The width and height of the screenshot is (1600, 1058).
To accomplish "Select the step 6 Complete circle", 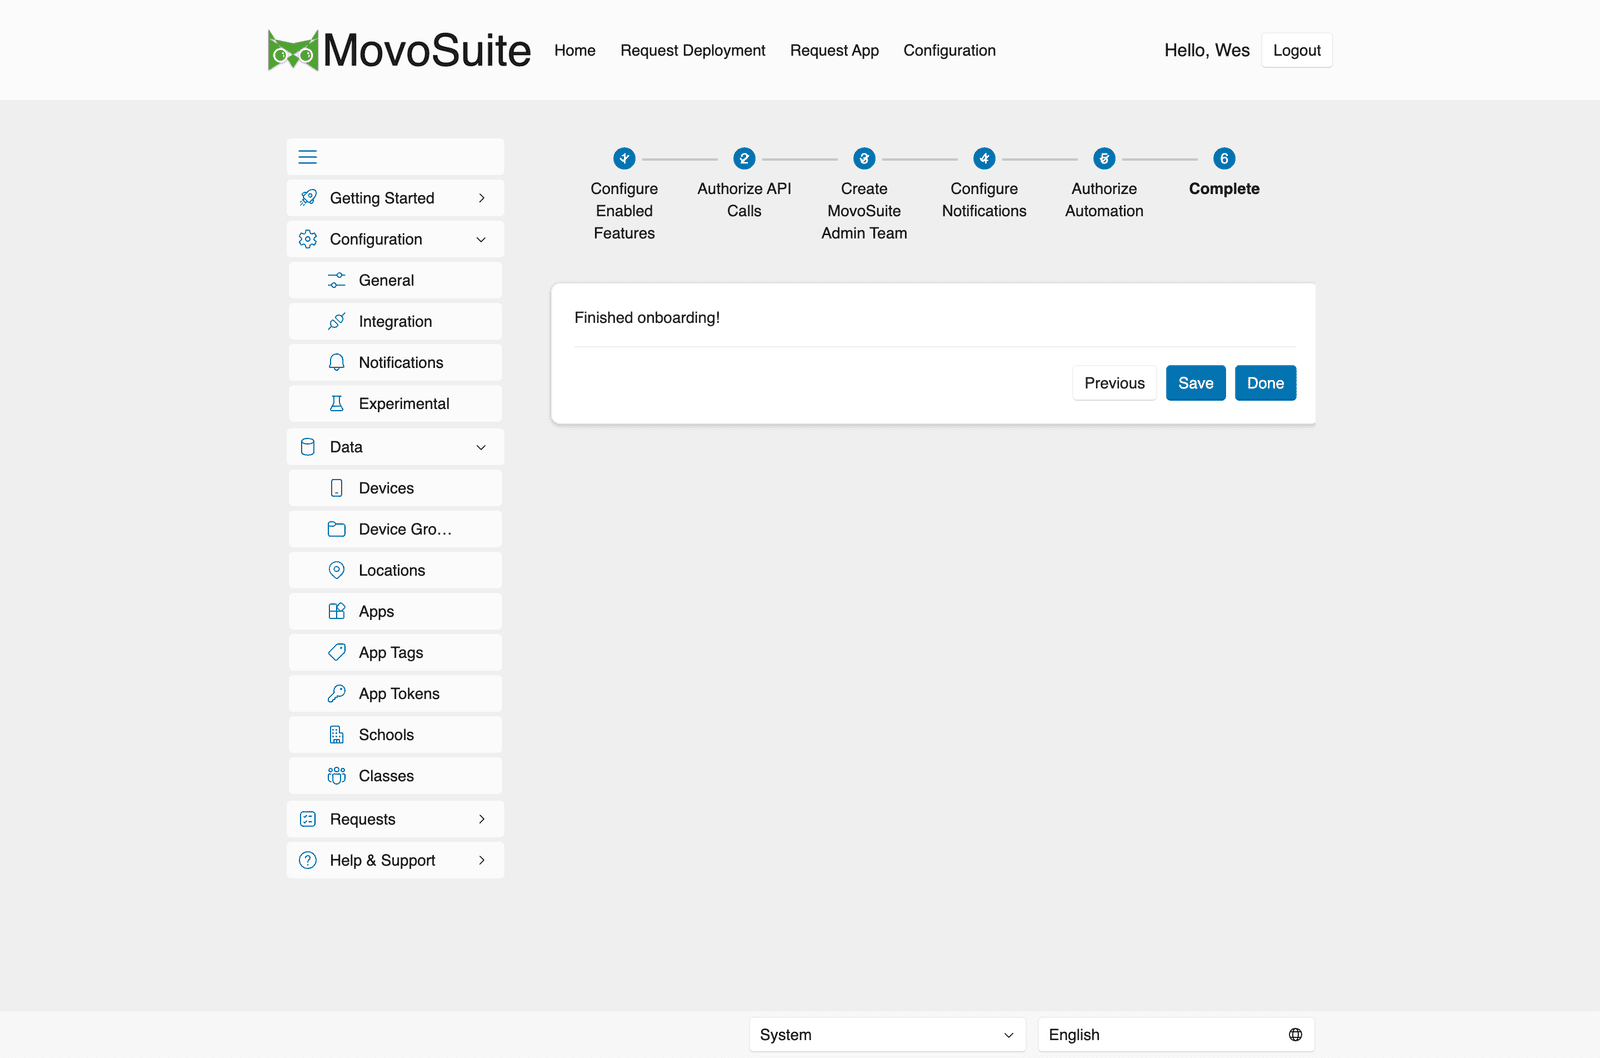I will click(1224, 158).
